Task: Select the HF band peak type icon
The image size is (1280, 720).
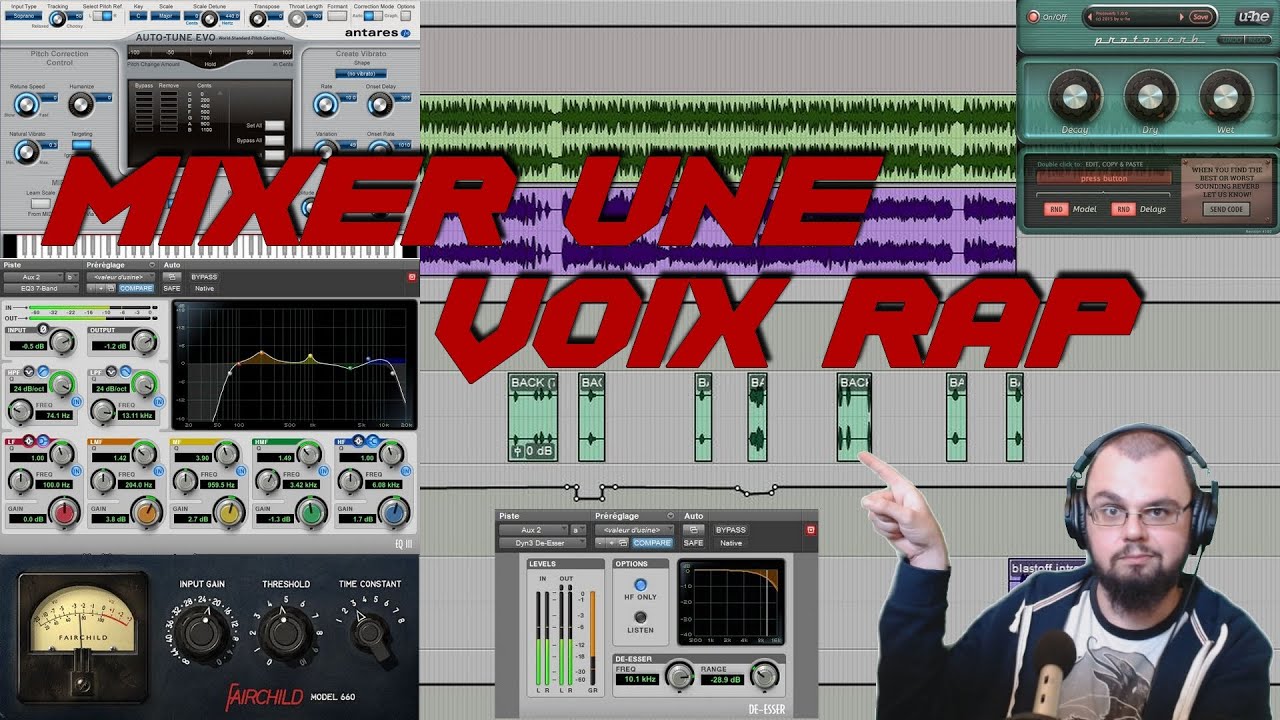Action: click(357, 440)
